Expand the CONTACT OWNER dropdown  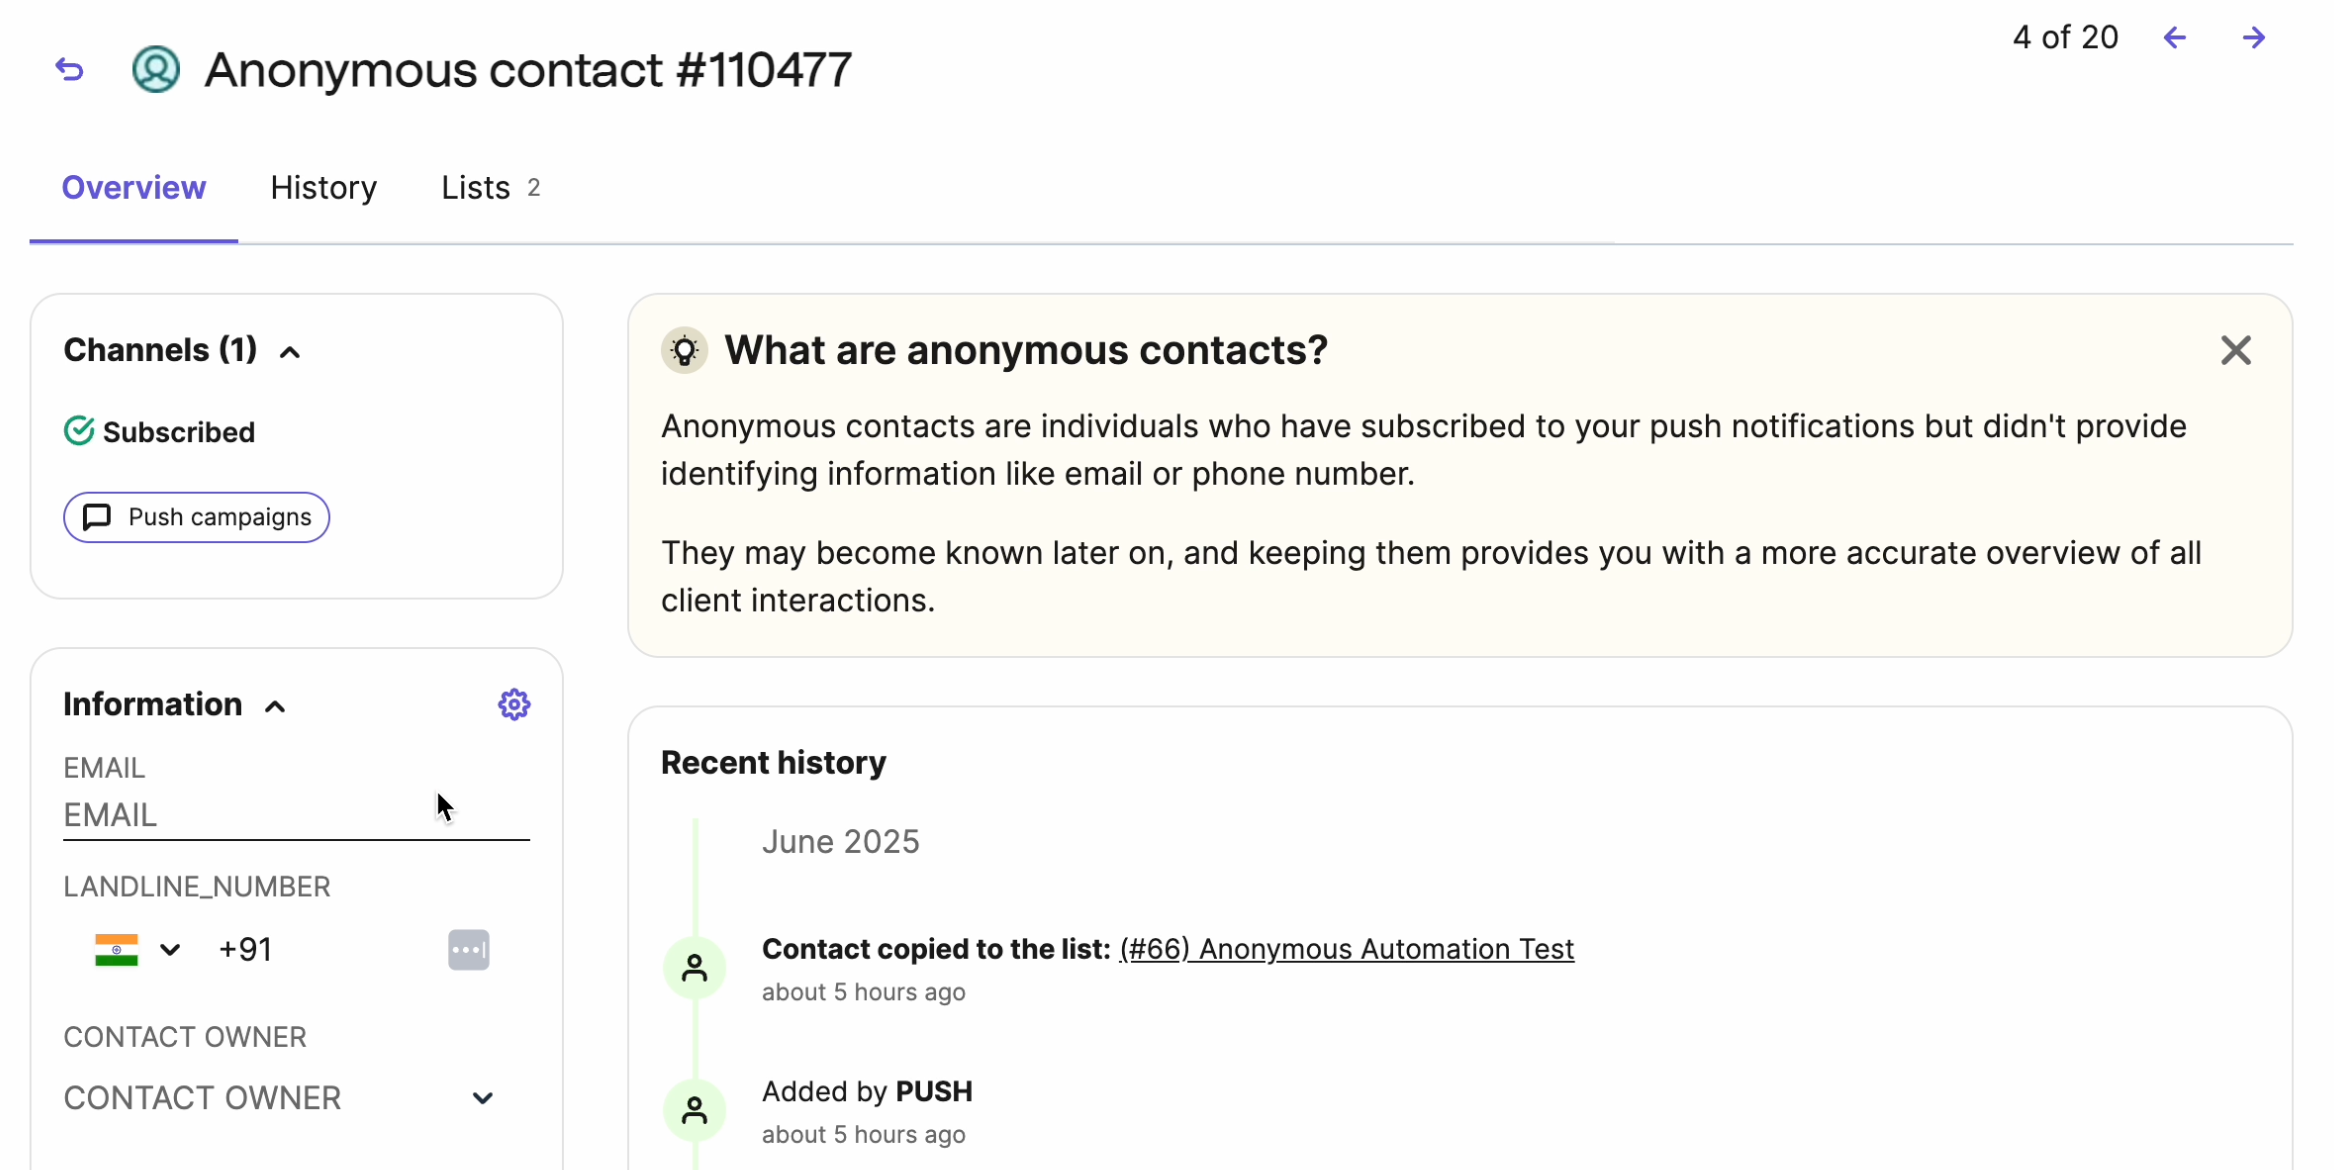pyautogui.click(x=483, y=1097)
